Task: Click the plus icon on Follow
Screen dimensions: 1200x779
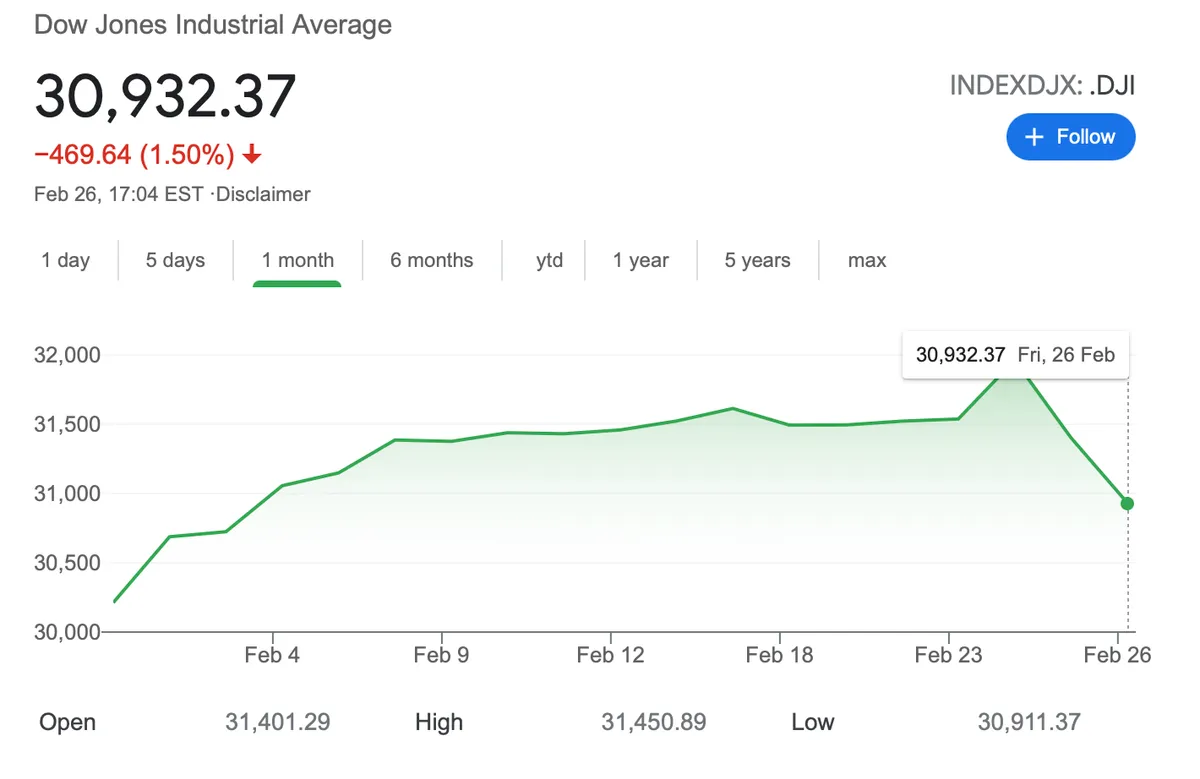Action: click(1035, 137)
